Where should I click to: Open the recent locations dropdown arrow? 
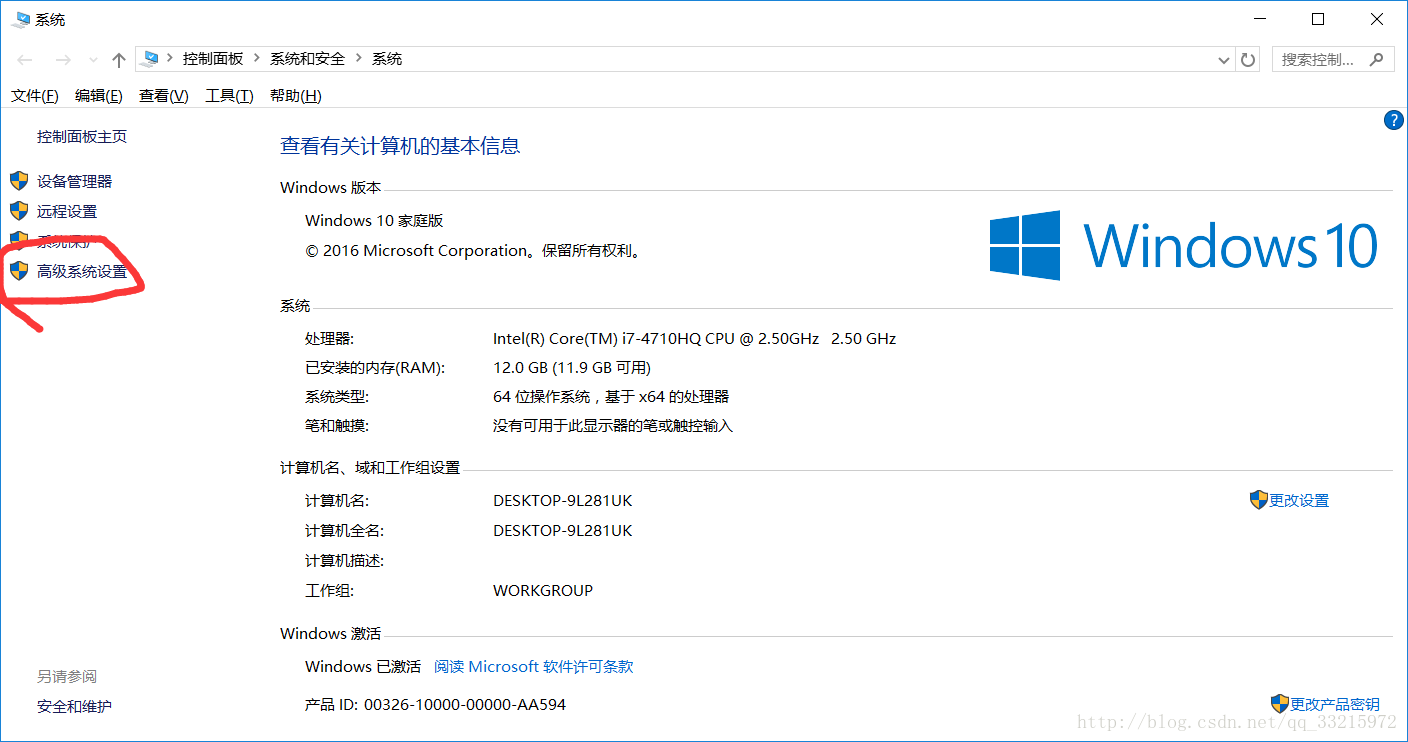click(x=94, y=60)
